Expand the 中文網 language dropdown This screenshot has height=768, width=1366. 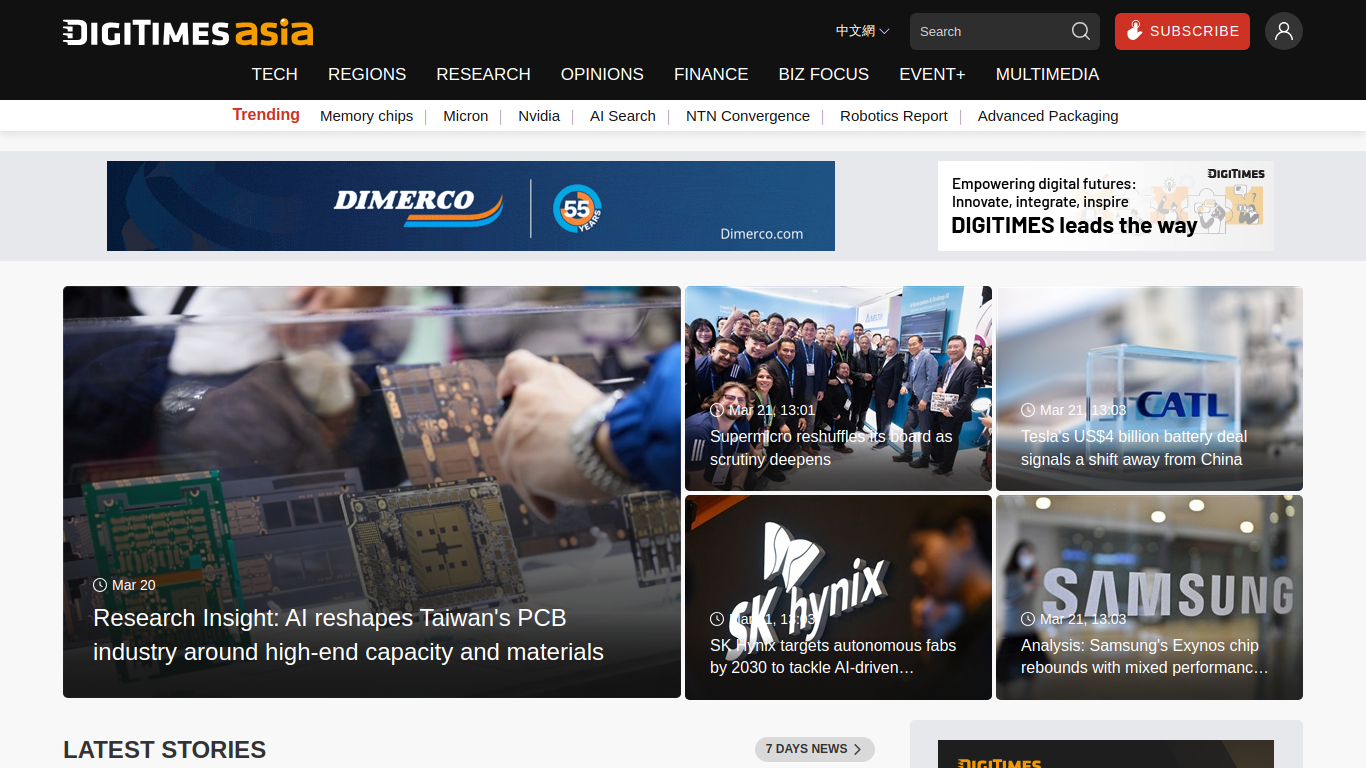coord(862,31)
